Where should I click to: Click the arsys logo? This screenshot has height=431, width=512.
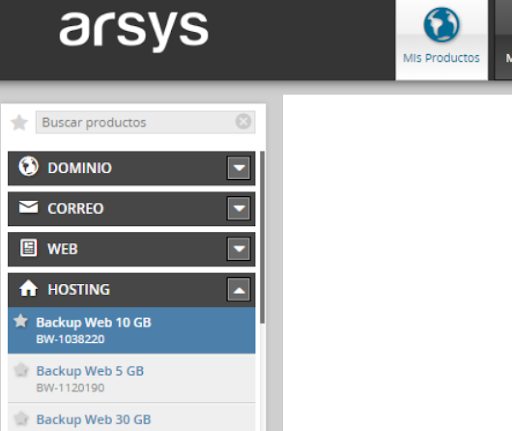[x=134, y=31]
